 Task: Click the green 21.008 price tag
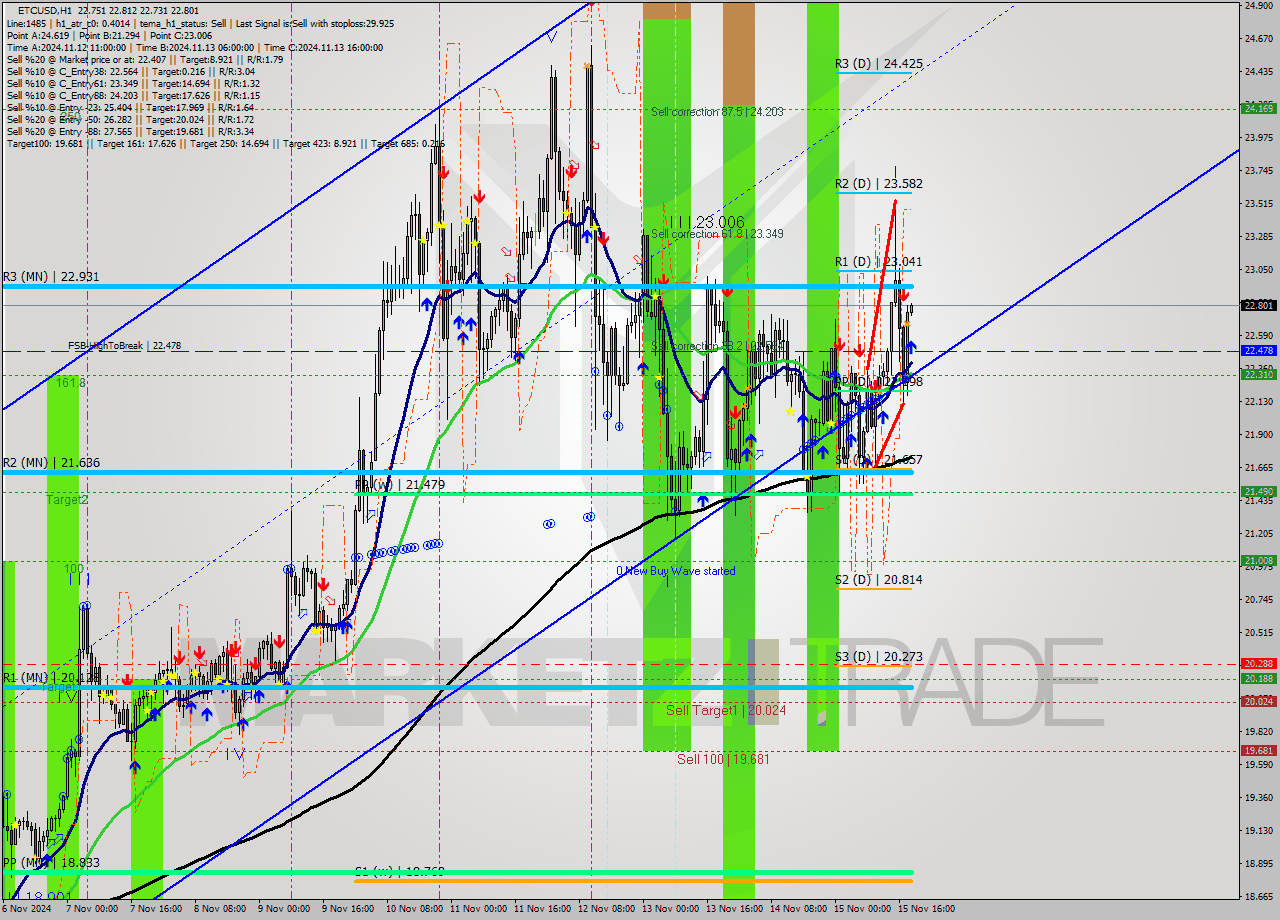1257,561
